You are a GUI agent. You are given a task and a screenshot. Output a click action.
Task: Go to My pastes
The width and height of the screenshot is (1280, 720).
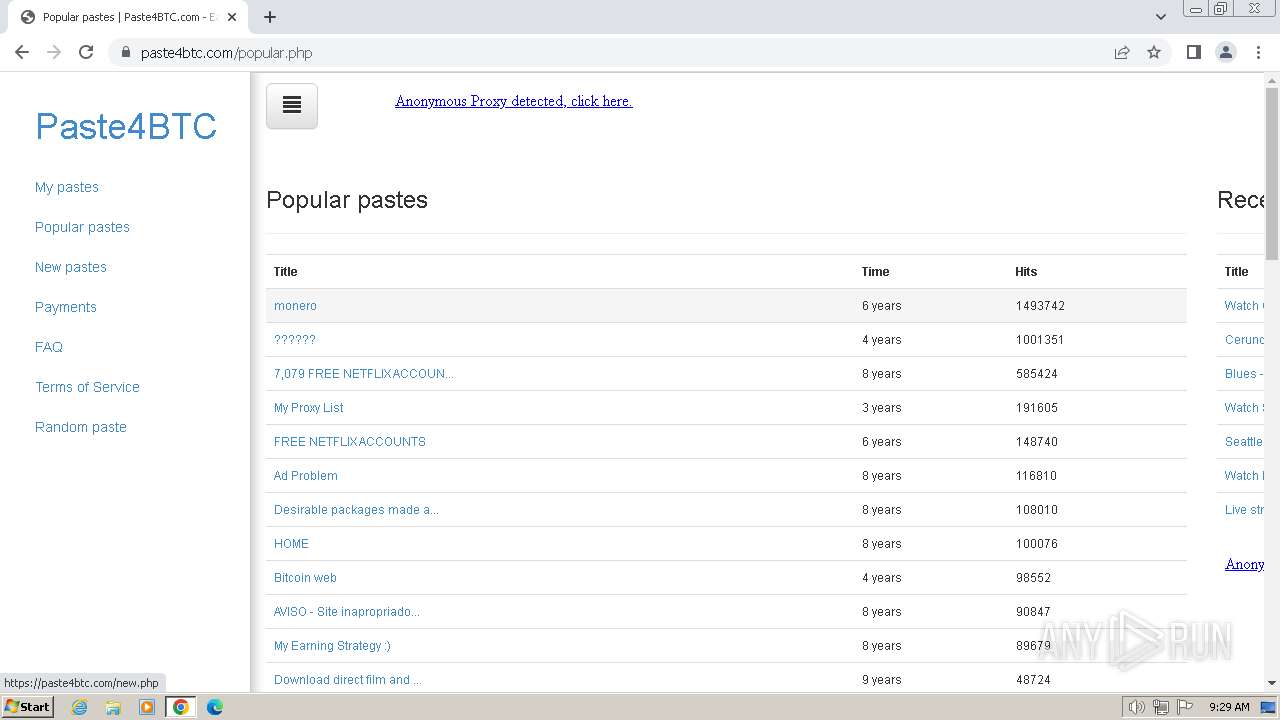[67, 187]
